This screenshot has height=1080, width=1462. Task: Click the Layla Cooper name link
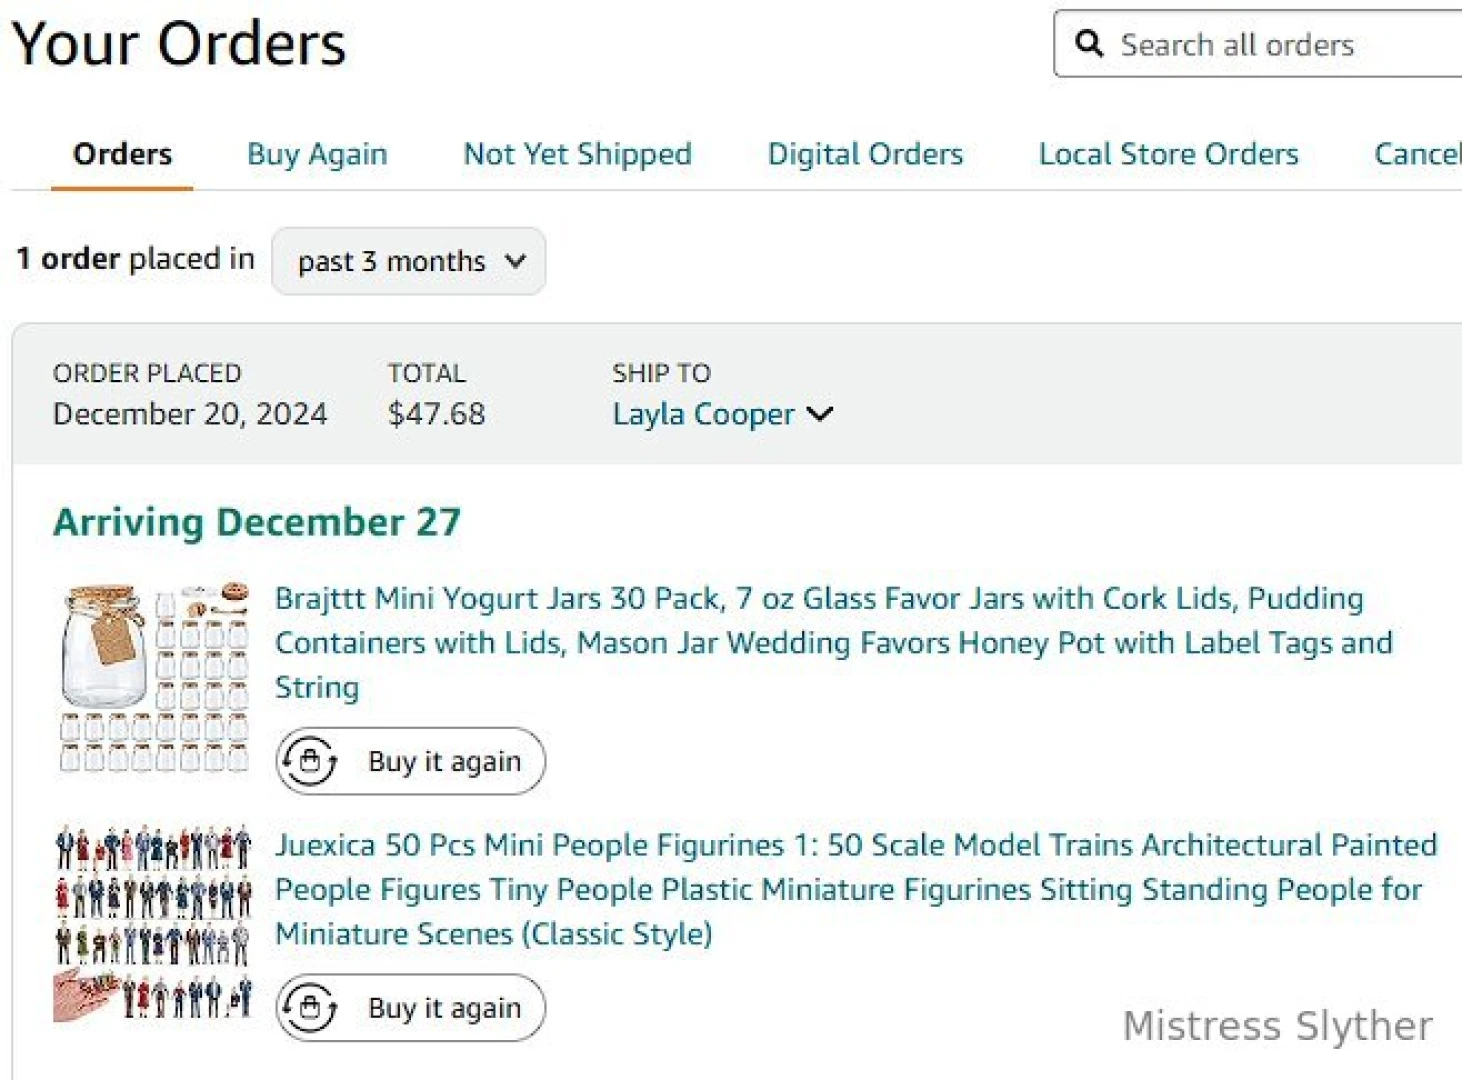tap(703, 414)
